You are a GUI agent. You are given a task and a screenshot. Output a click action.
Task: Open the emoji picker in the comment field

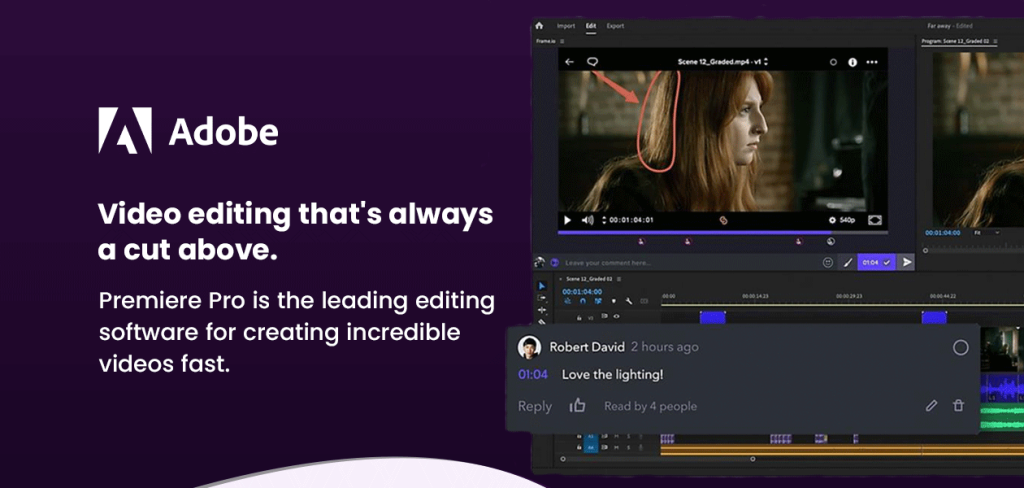click(827, 262)
